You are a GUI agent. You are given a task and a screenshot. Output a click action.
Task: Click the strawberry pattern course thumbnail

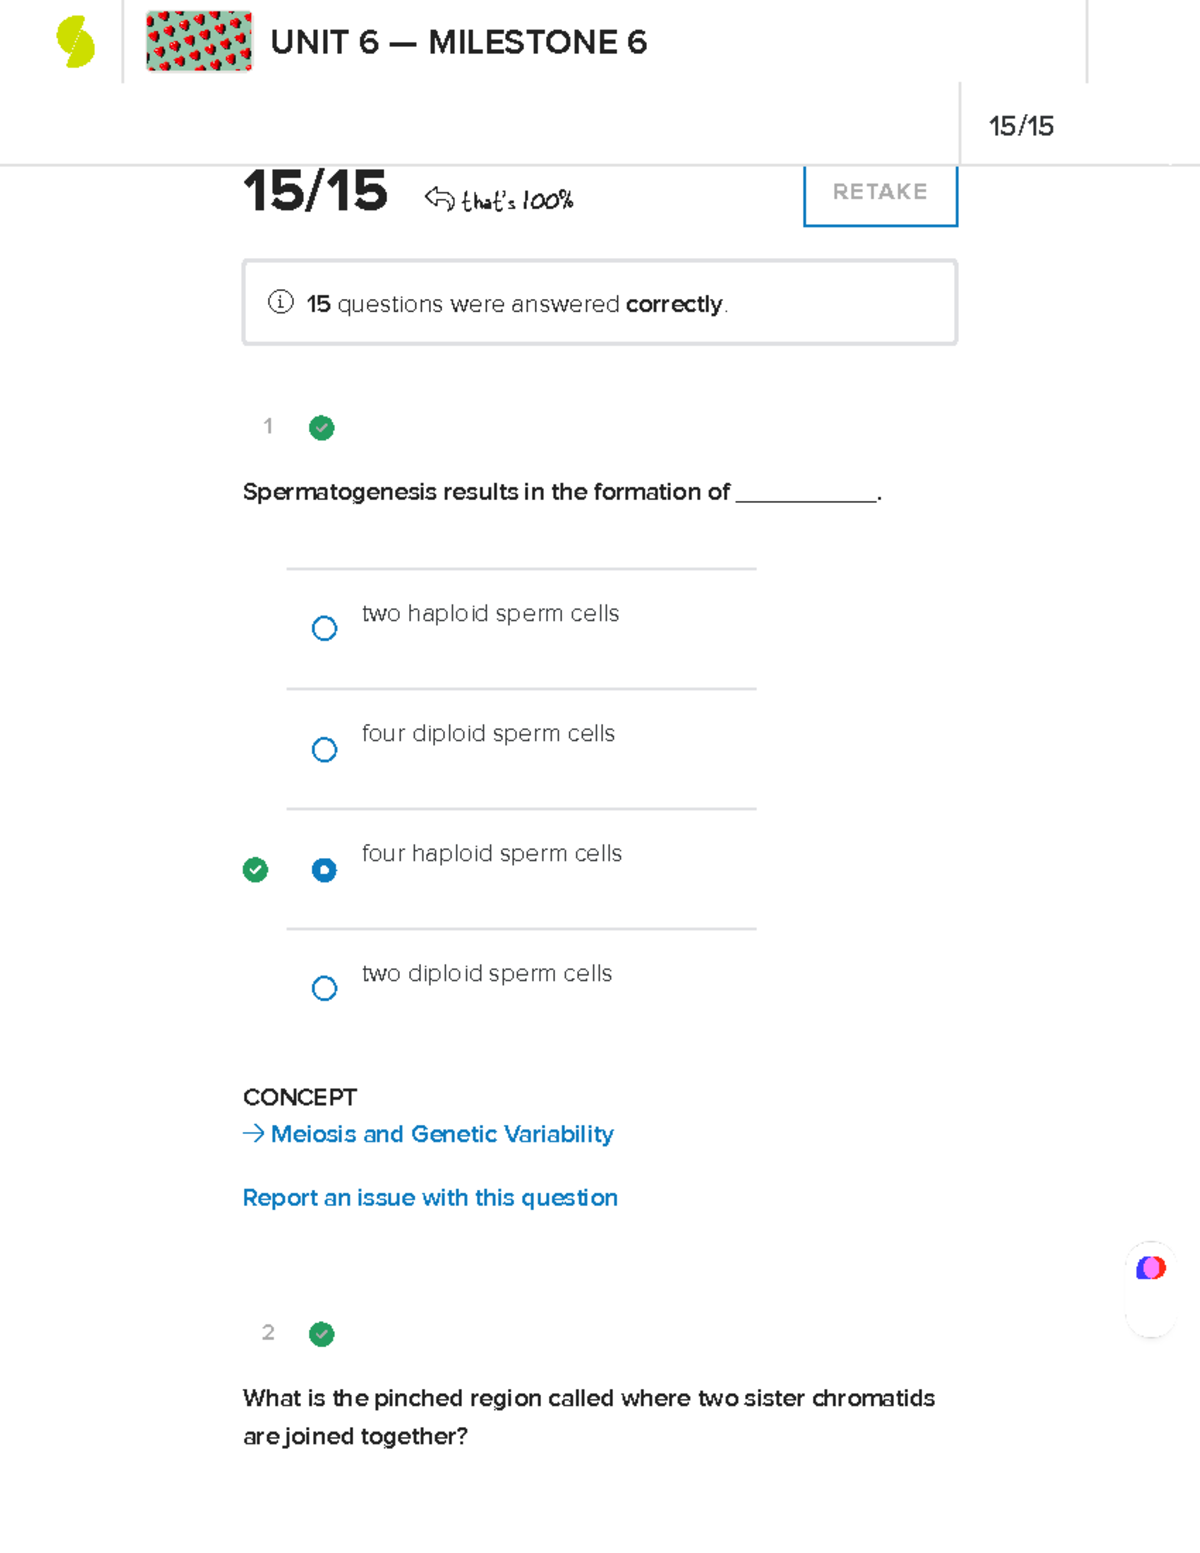pyautogui.click(x=199, y=42)
